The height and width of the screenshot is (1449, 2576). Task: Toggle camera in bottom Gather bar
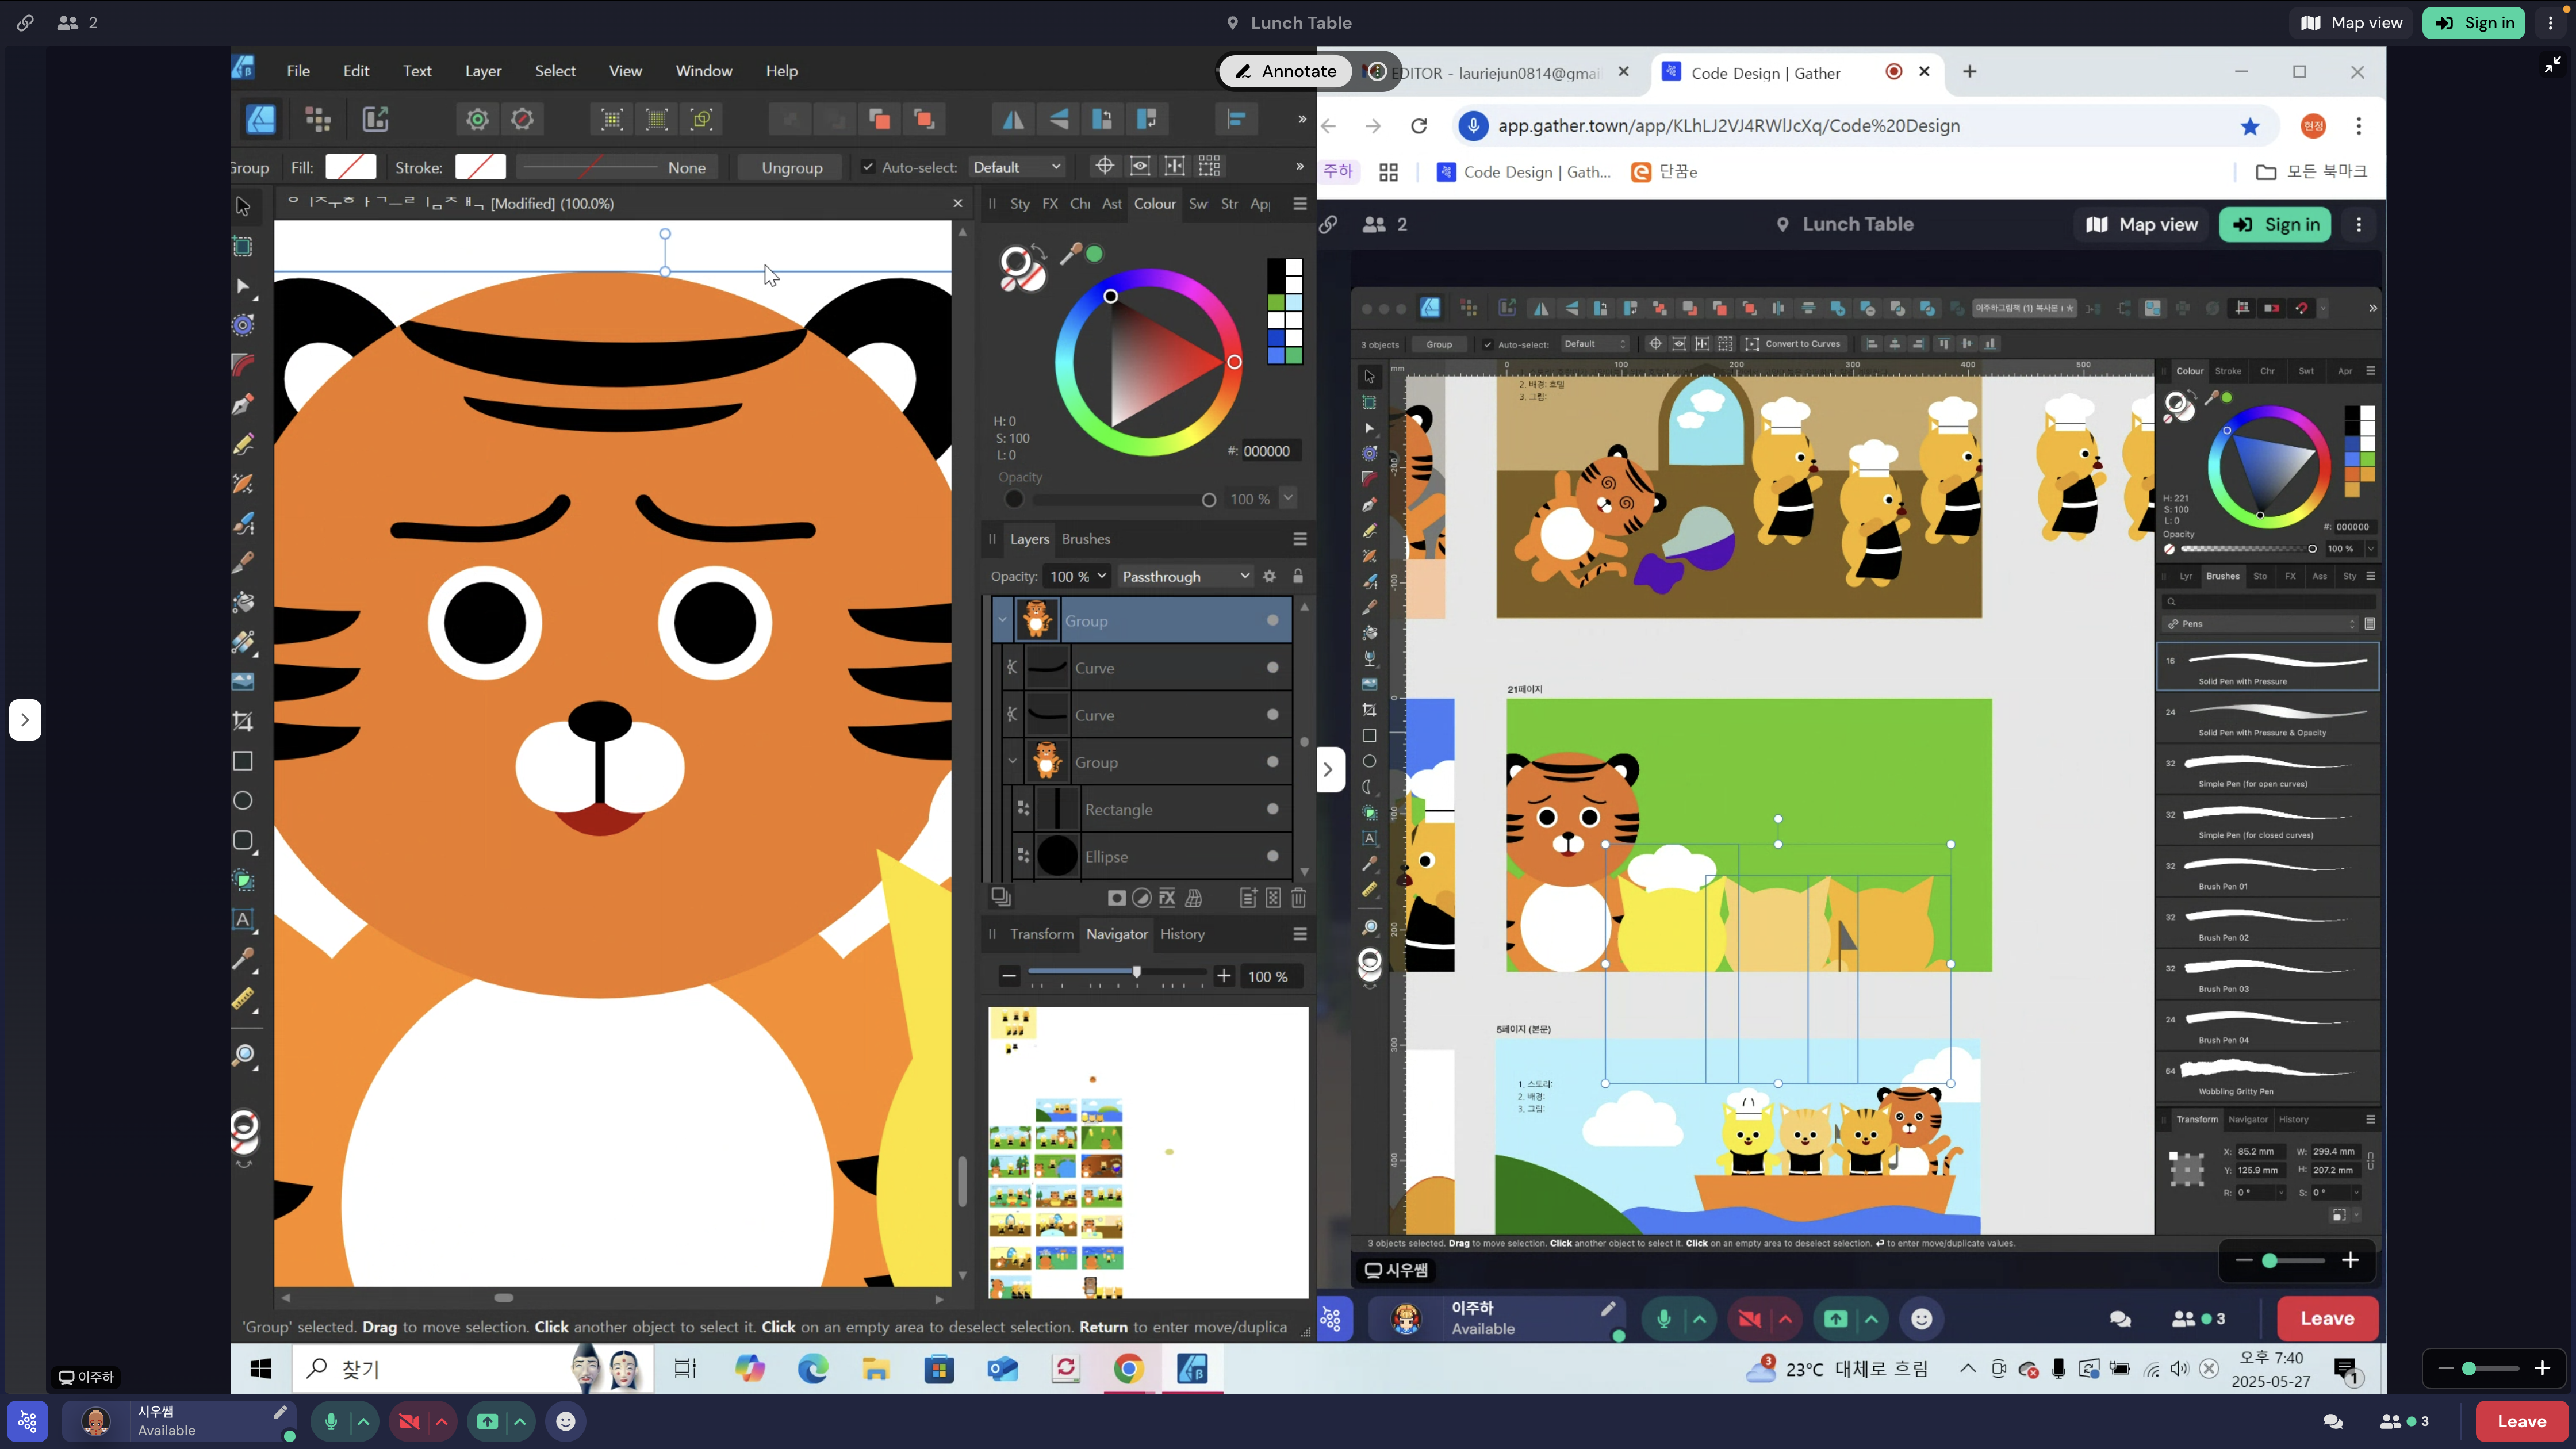(409, 1421)
